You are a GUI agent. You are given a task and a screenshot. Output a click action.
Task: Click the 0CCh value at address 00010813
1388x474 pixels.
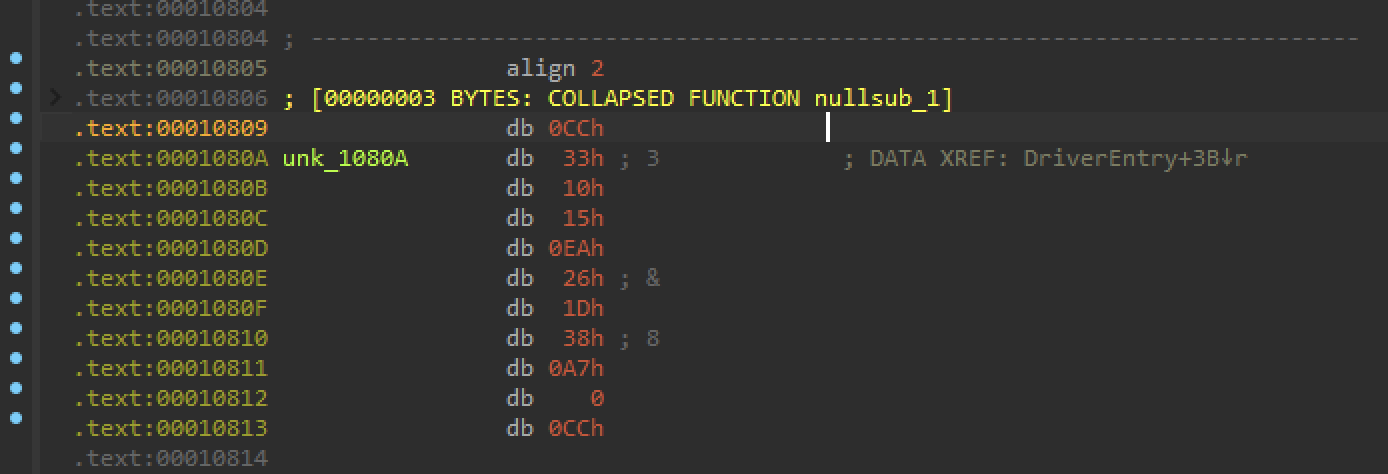(576, 428)
